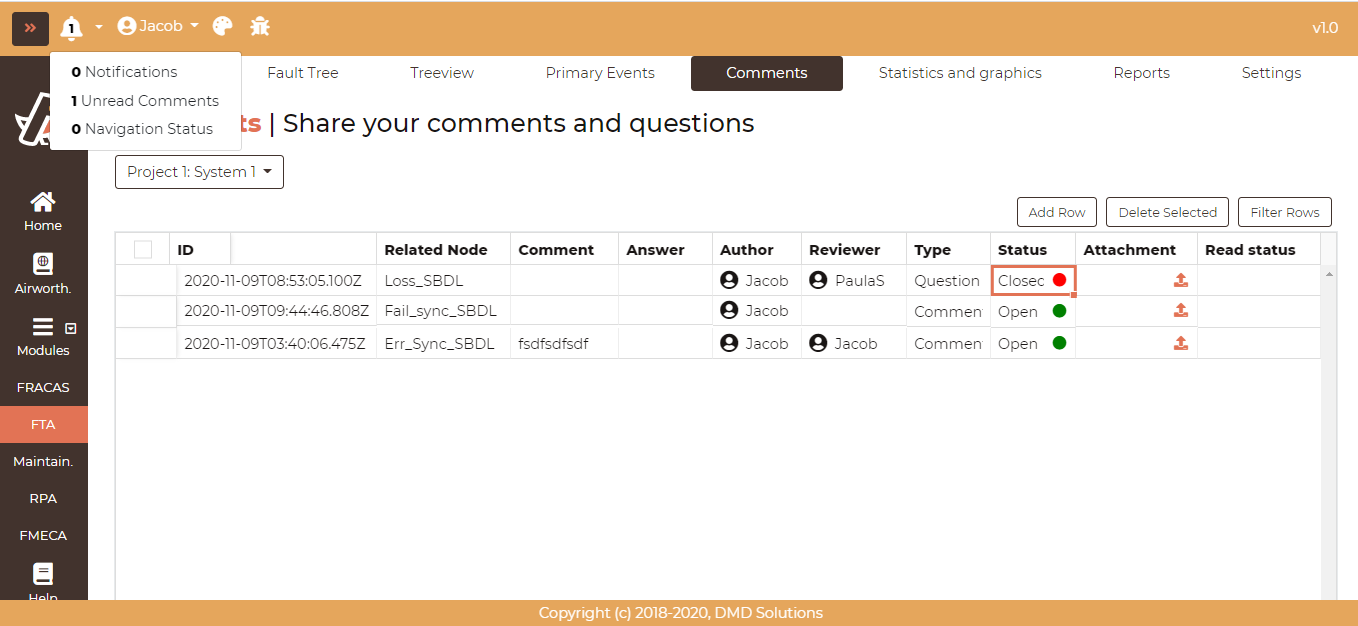
Task: Open the color palette theme icon
Action: point(222,27)
